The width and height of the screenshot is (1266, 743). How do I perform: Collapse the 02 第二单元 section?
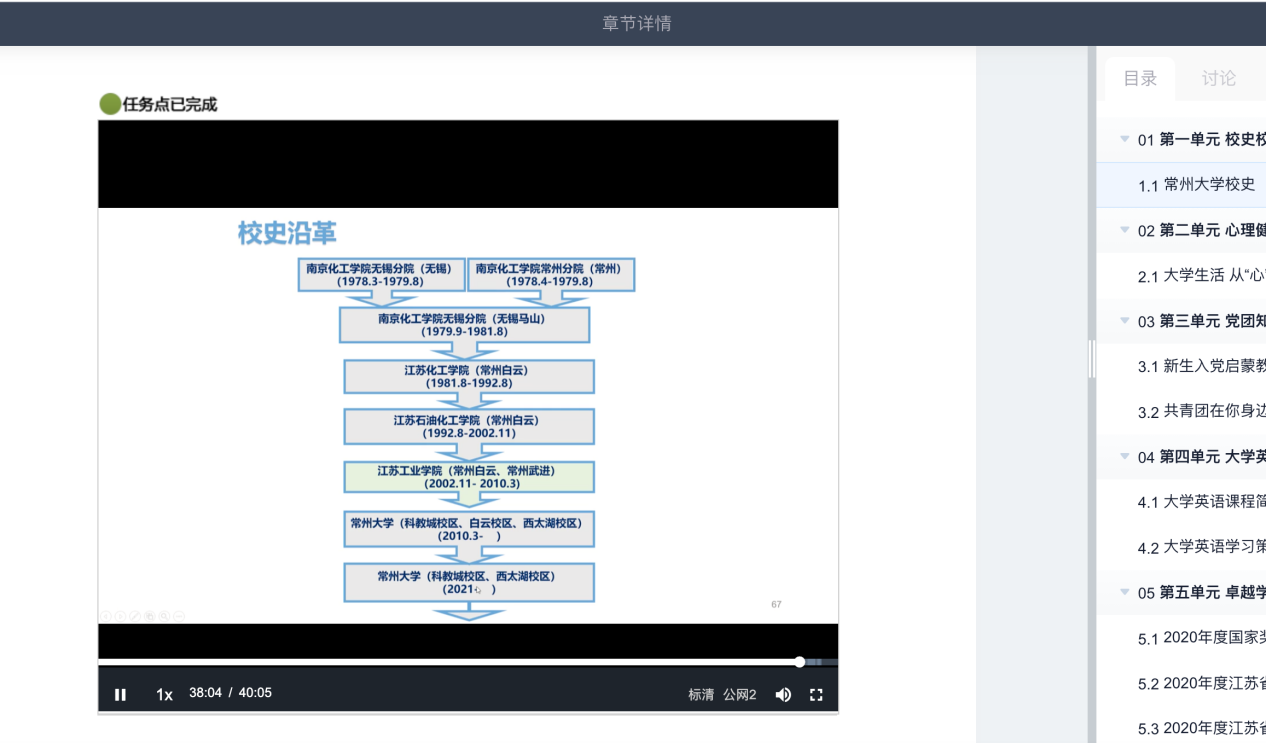(x=1125, y=230)
